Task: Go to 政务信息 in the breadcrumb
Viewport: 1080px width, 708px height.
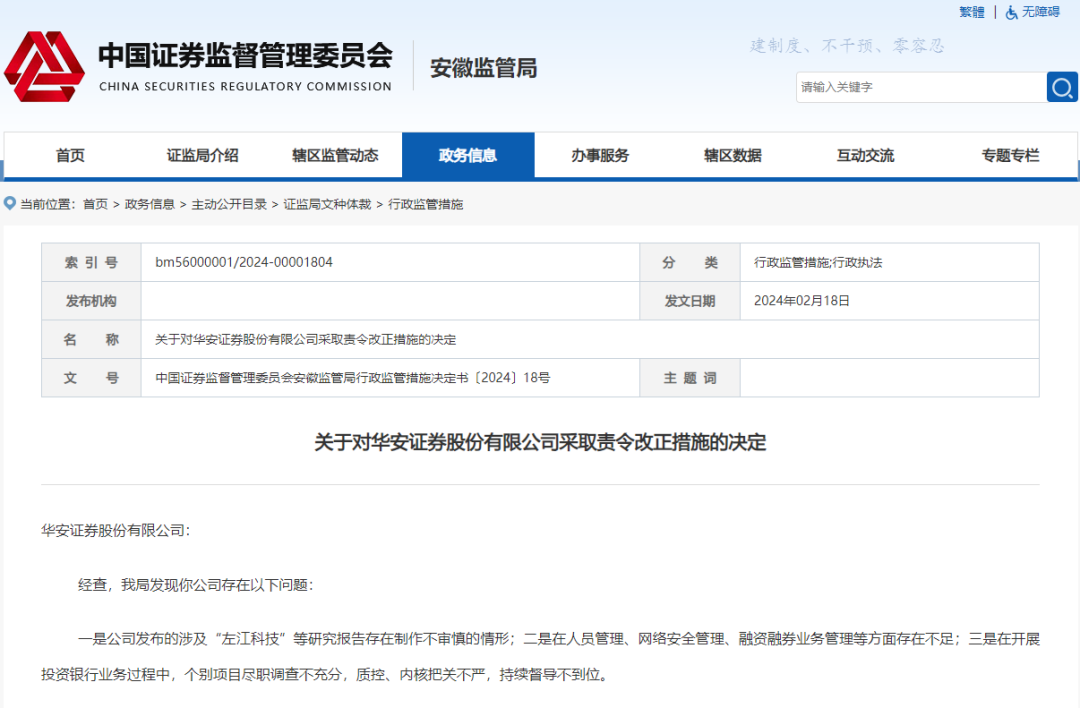Action: (x=149, y=205)
